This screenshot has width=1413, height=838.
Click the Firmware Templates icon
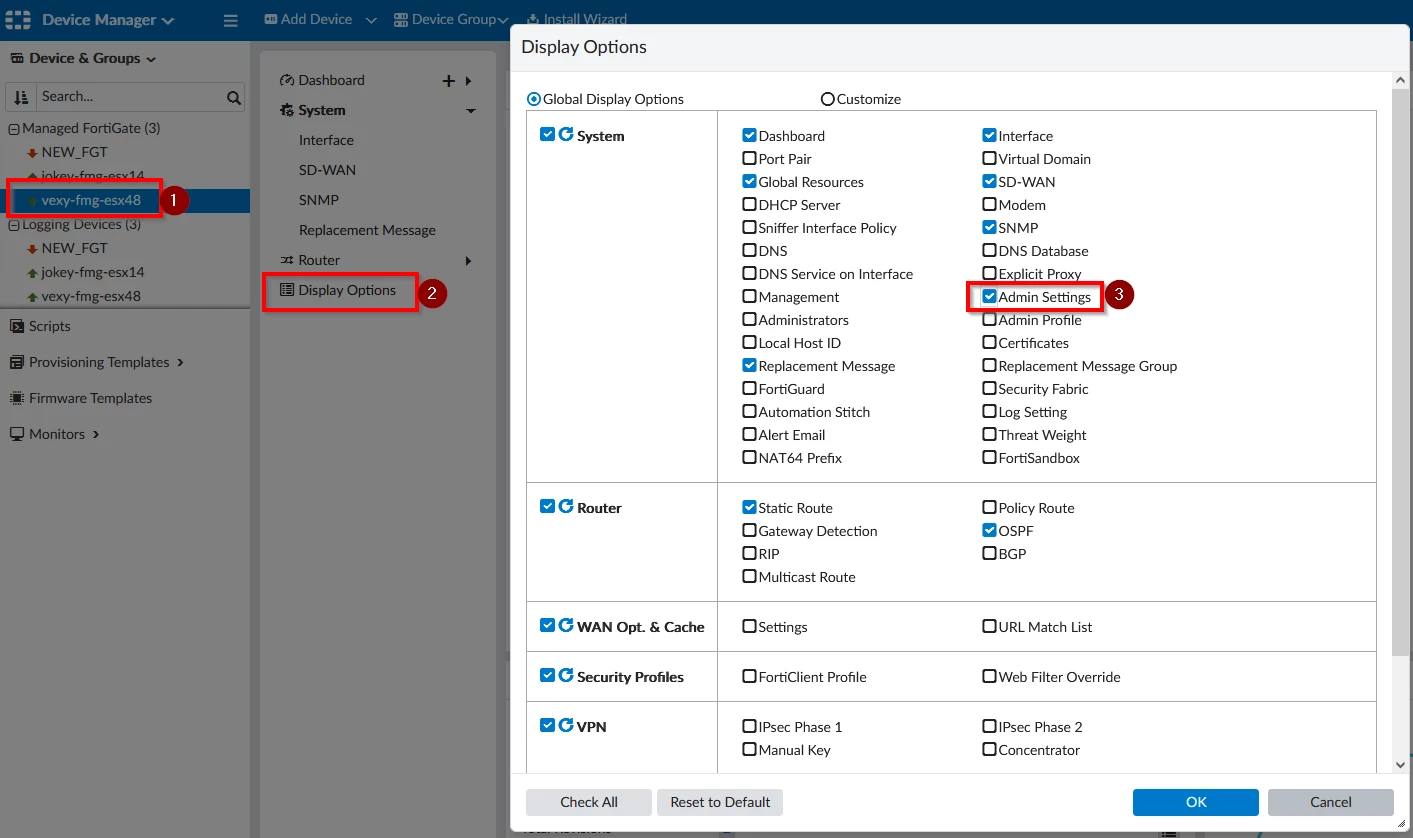17,398
